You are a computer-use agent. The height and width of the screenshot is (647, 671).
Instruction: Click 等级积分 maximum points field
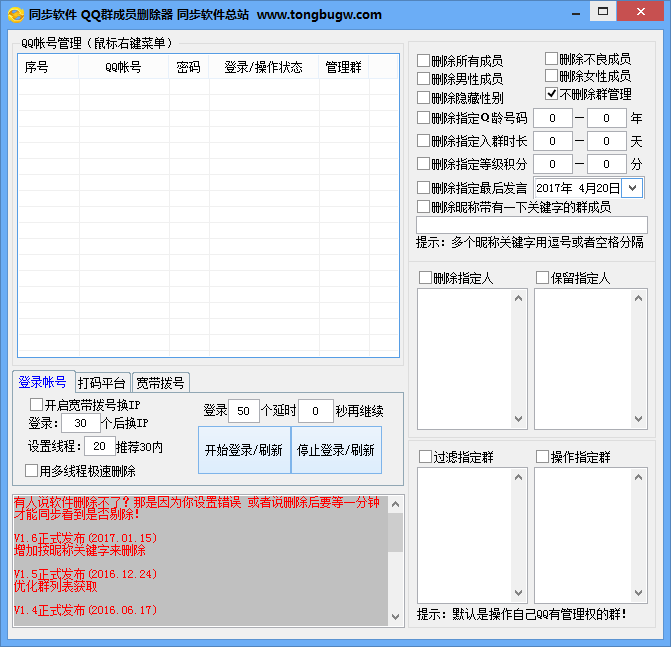pyautogui.click(x=607, y=164)
